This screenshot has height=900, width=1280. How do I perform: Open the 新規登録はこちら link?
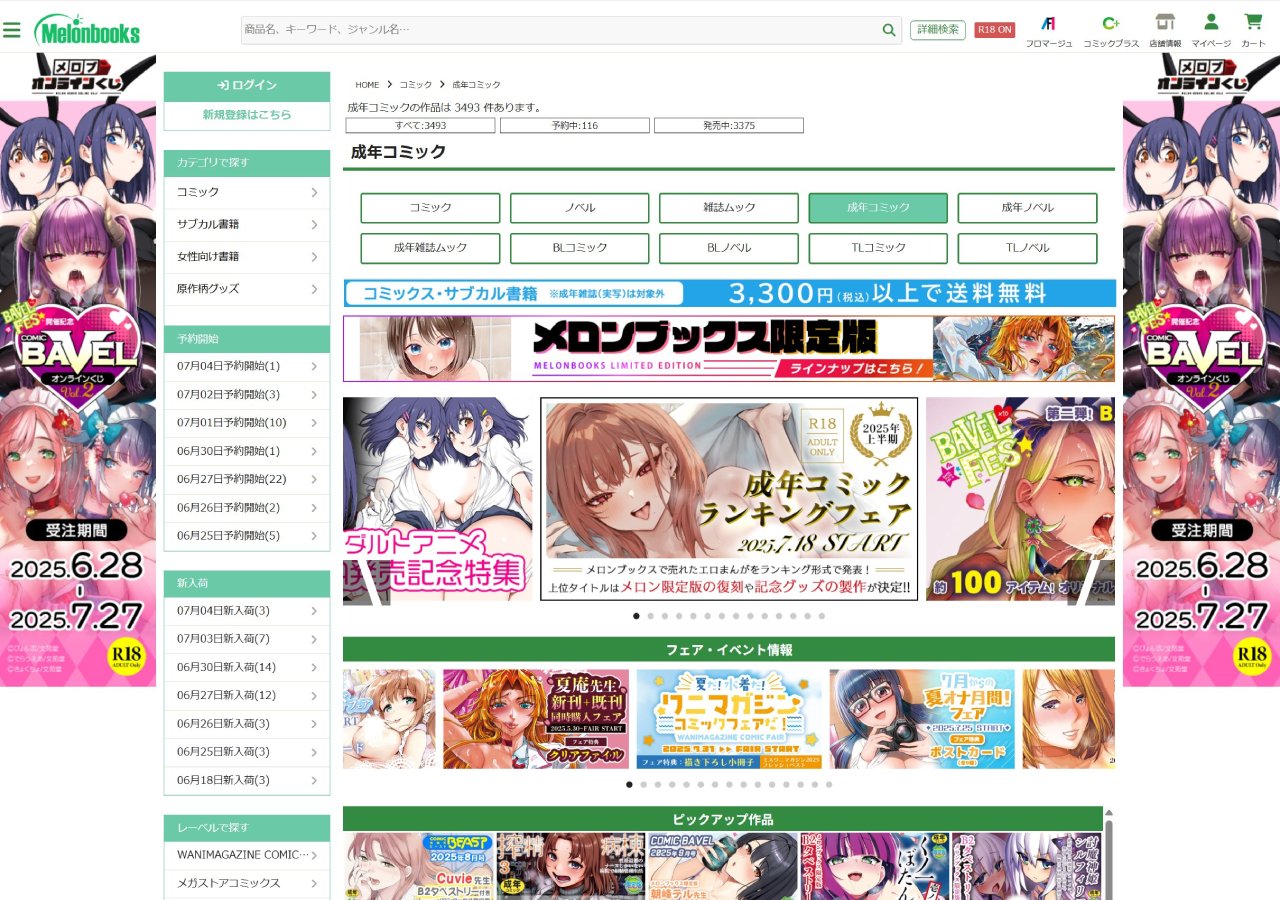click(247, 115)
